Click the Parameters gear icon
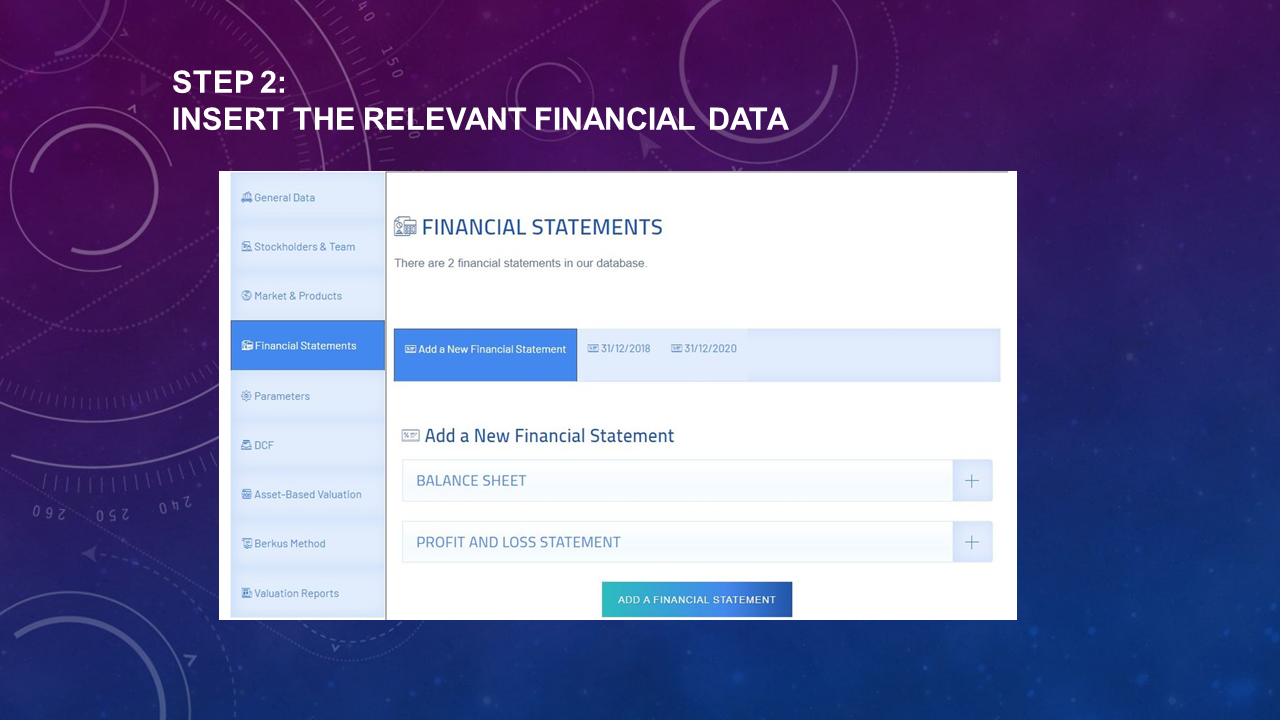 246,396
